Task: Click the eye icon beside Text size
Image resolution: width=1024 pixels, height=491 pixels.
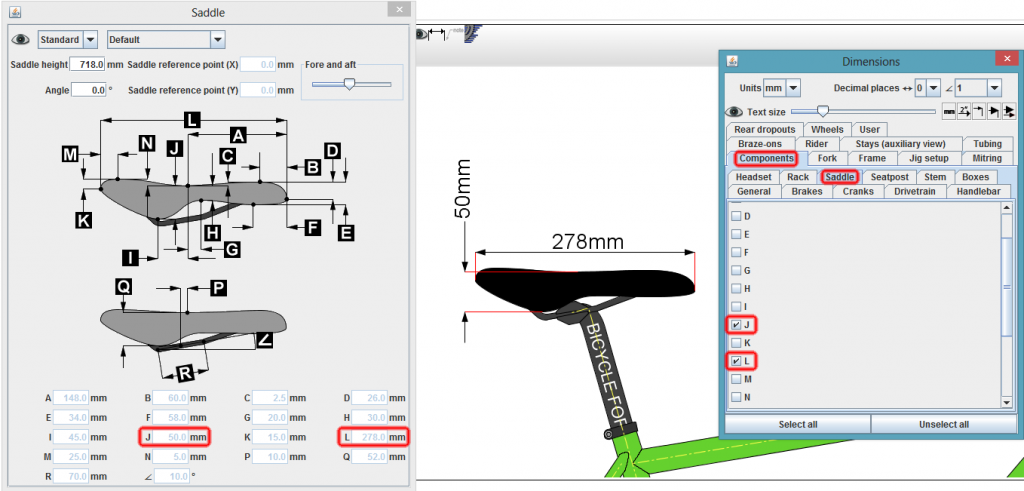Action: 733,112
